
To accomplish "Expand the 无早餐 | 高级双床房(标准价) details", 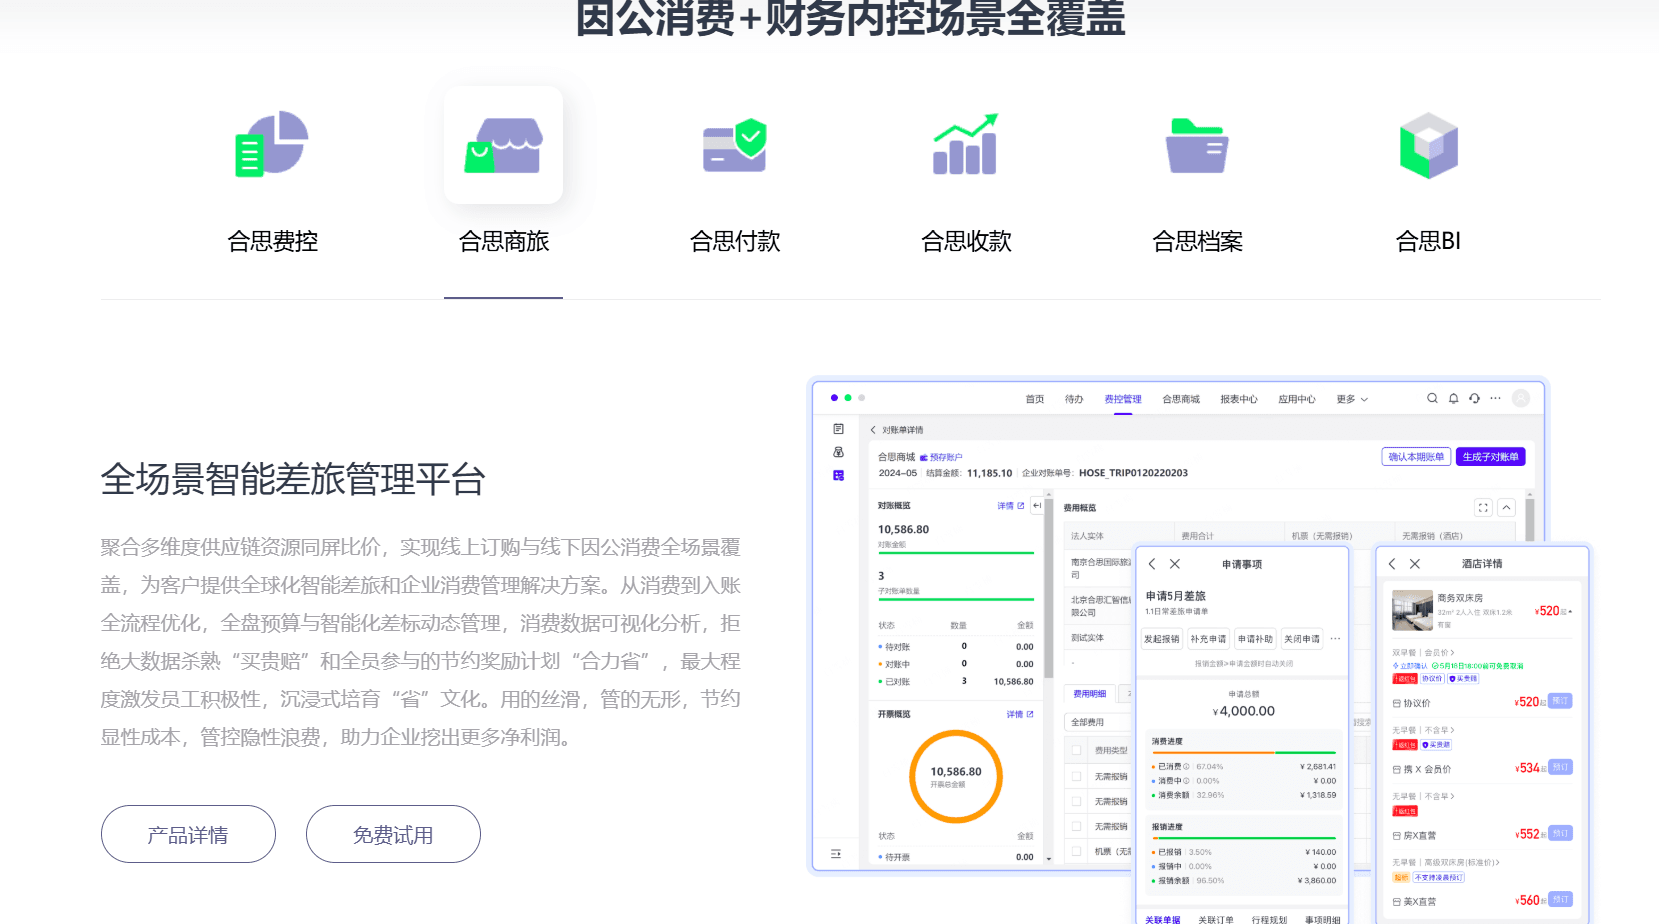I will (1446, 862).
